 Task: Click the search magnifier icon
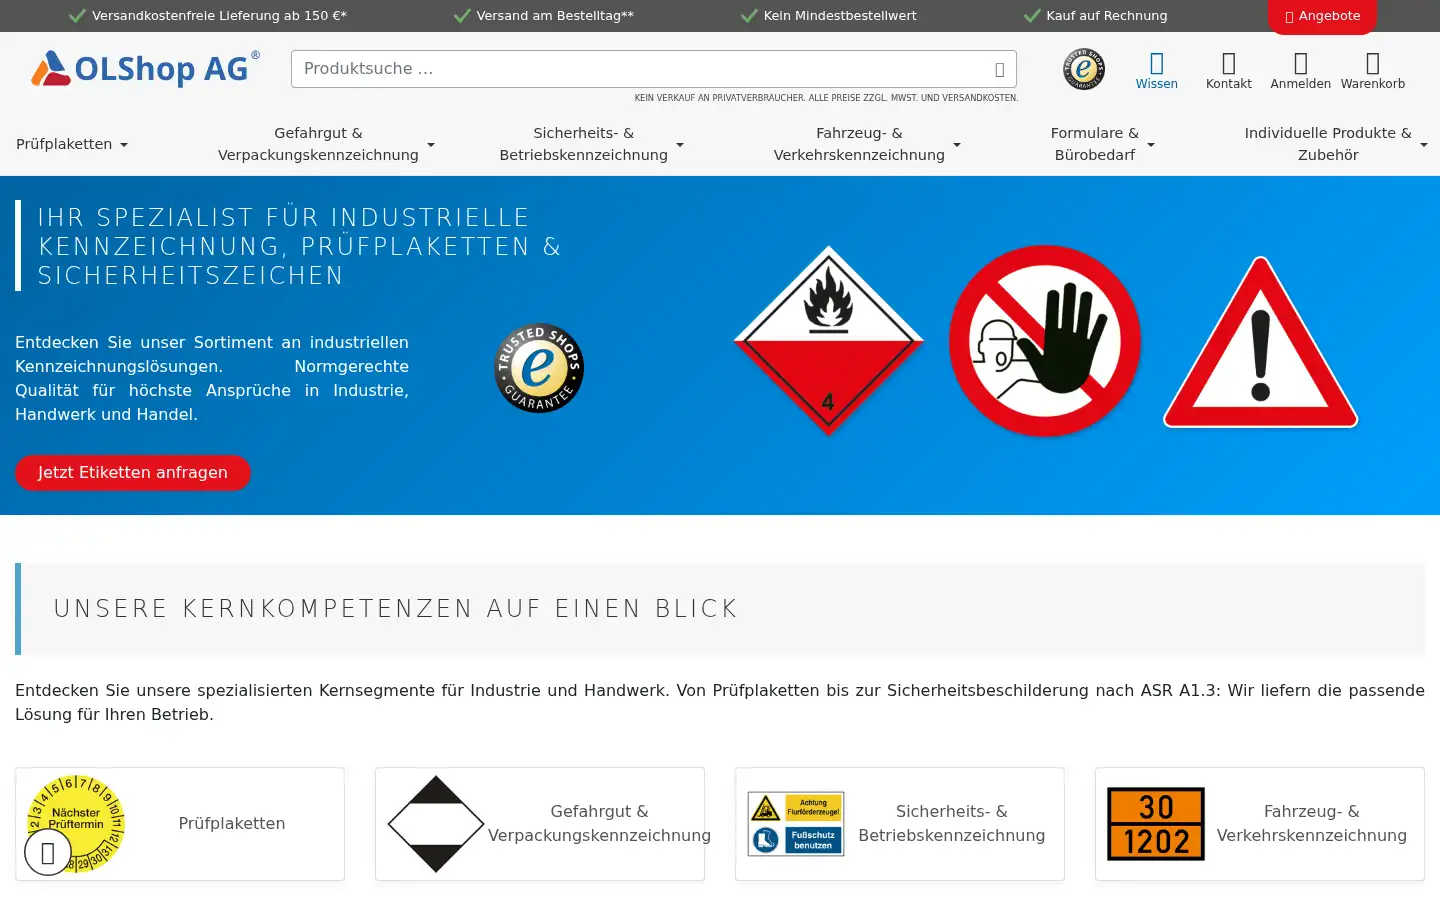pos(999,69)
